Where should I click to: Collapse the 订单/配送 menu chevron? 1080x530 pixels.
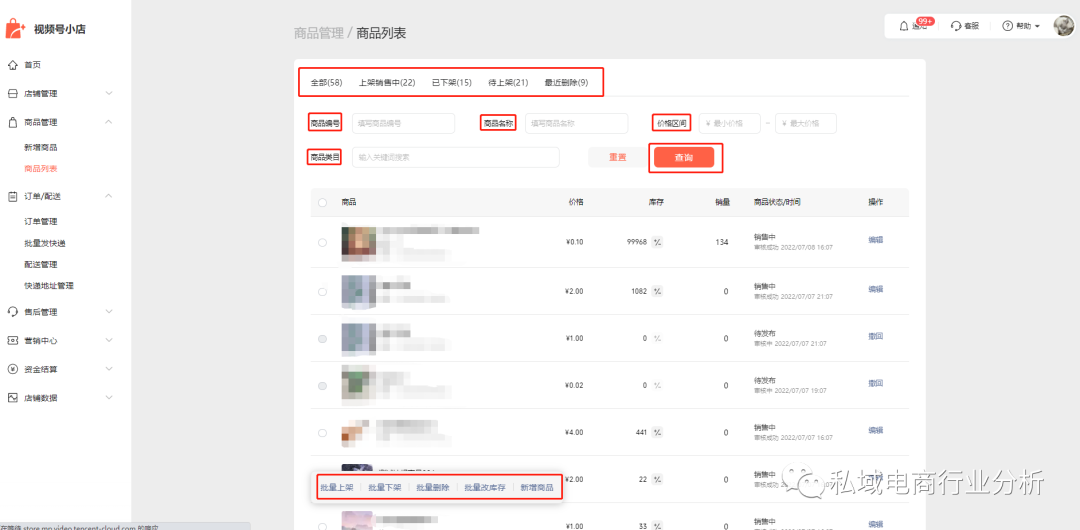tap(109, 196)
